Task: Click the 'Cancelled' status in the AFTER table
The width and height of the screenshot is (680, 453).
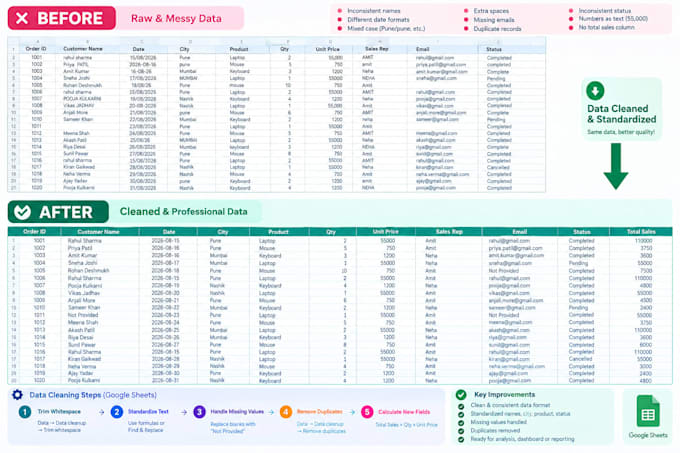Action: pos(580,359)
